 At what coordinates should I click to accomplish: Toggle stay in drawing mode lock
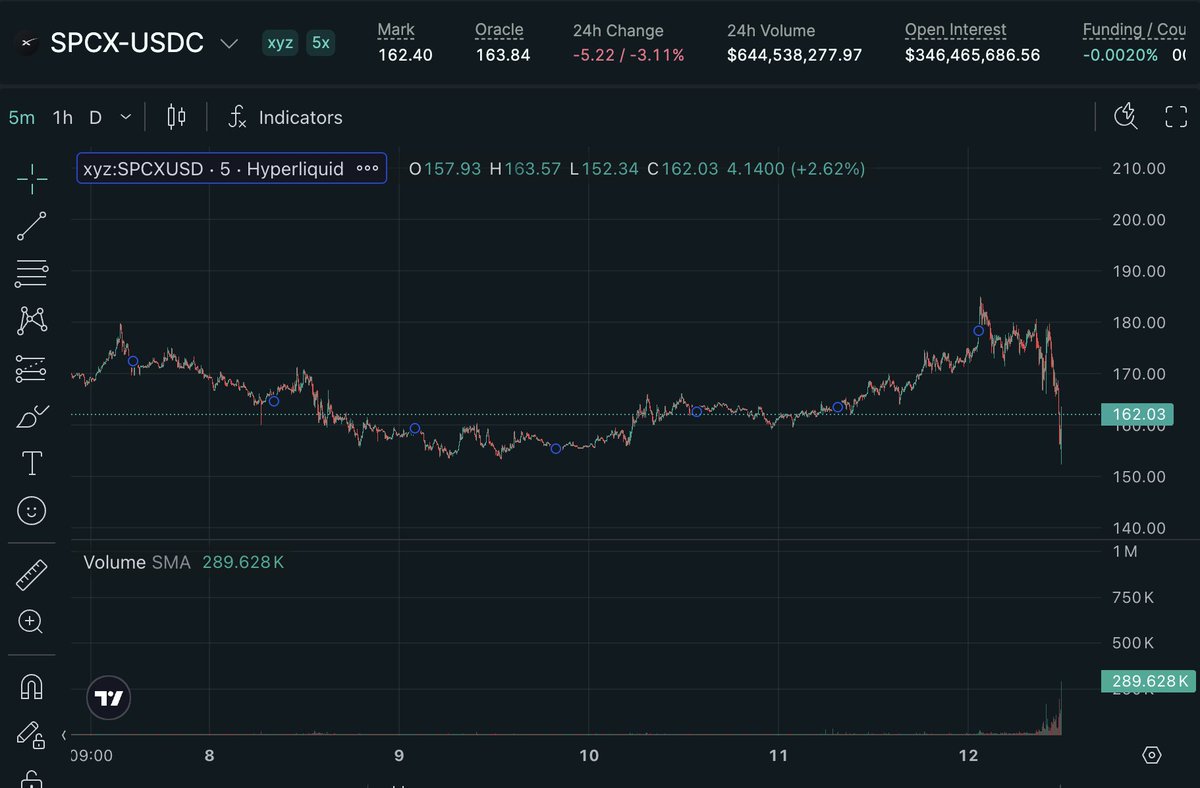pos(32,734)
